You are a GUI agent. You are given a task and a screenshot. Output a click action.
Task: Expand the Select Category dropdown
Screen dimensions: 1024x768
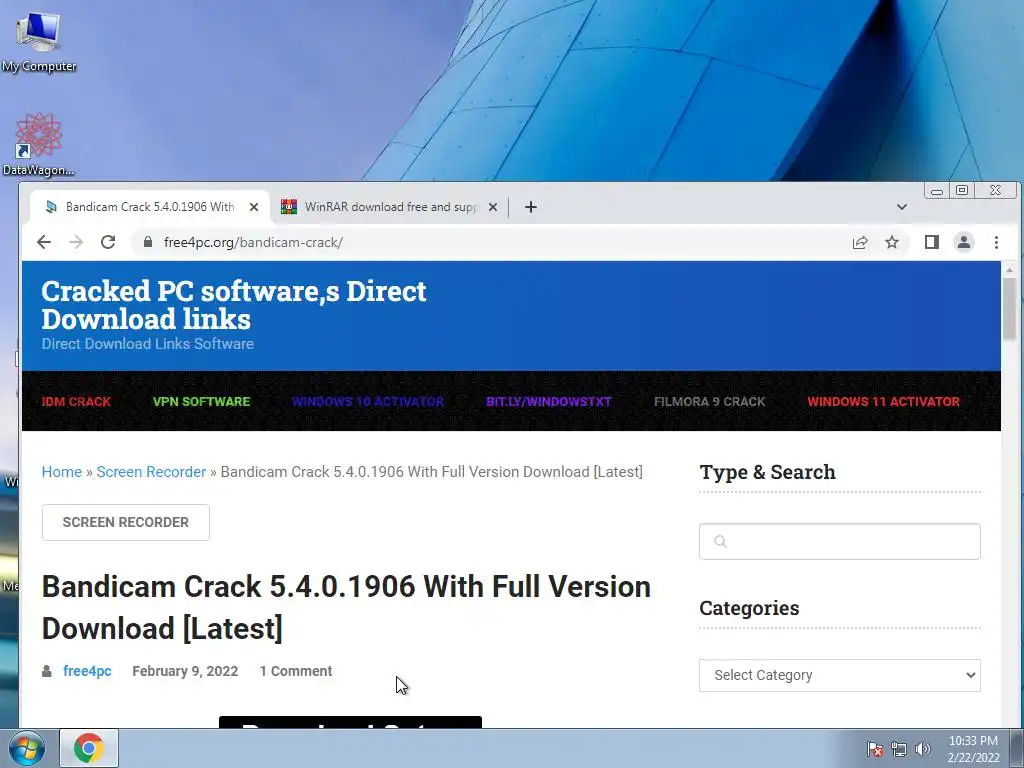(840, 675)
